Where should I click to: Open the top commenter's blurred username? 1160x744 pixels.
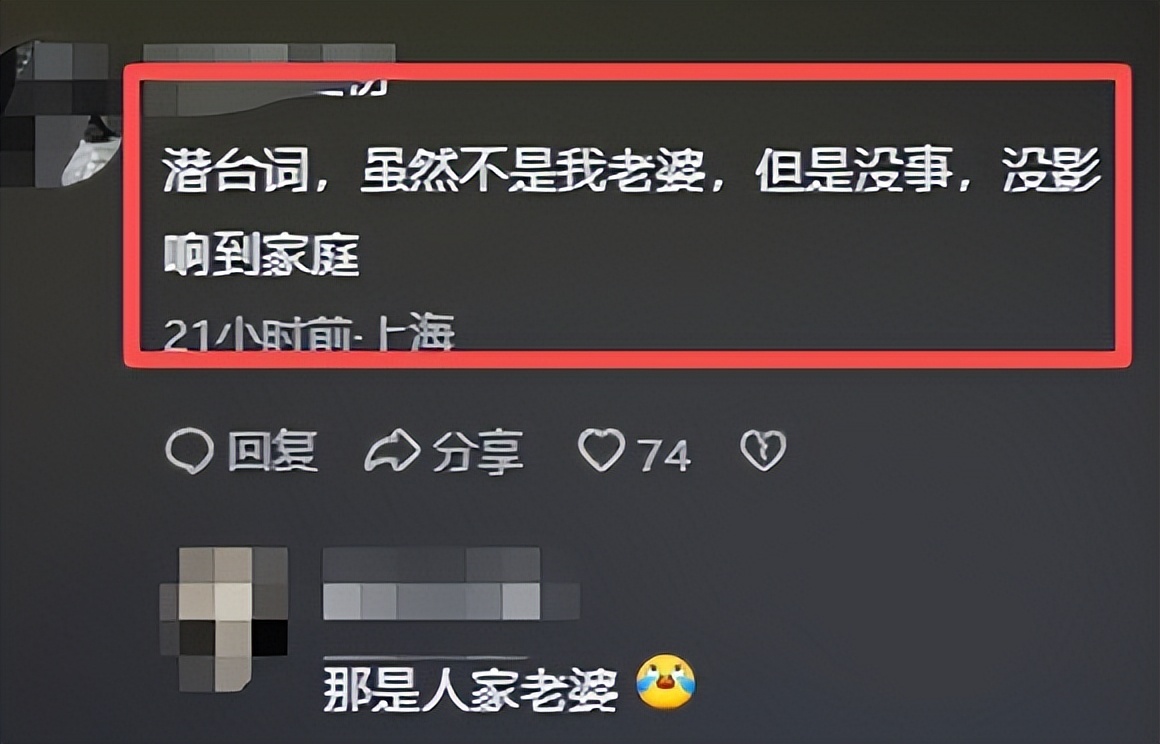point(269,78)
